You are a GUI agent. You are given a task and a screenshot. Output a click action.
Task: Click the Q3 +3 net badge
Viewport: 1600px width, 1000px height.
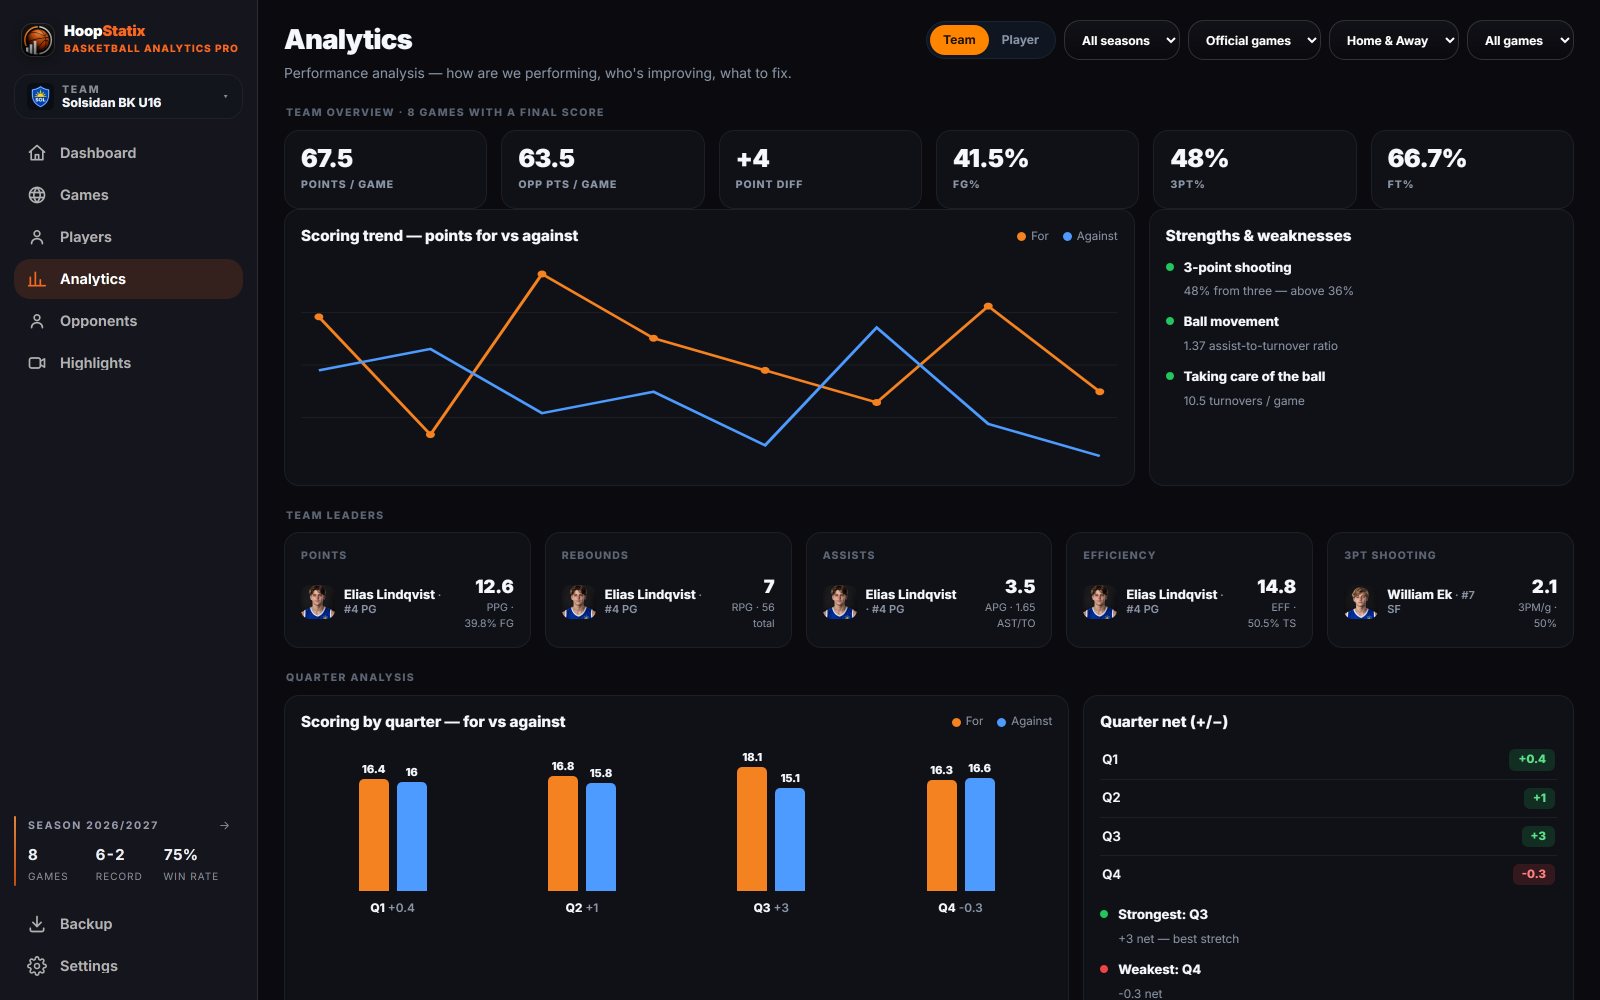tap(1538, 836)
